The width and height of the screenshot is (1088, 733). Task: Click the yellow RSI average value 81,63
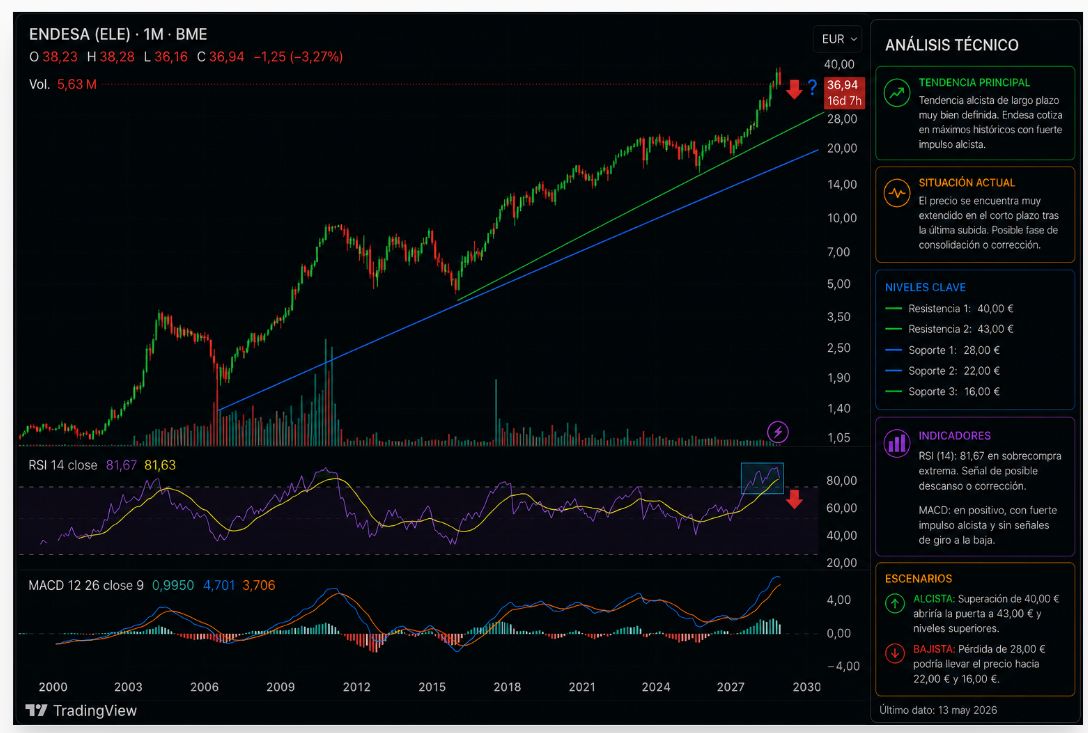(x=160, y=465)
